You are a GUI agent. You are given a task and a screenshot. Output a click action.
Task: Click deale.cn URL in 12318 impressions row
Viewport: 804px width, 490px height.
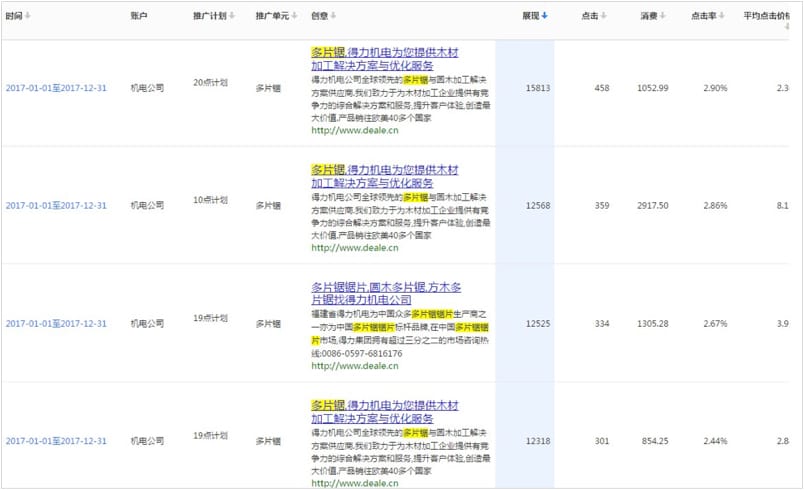point(355,483)
